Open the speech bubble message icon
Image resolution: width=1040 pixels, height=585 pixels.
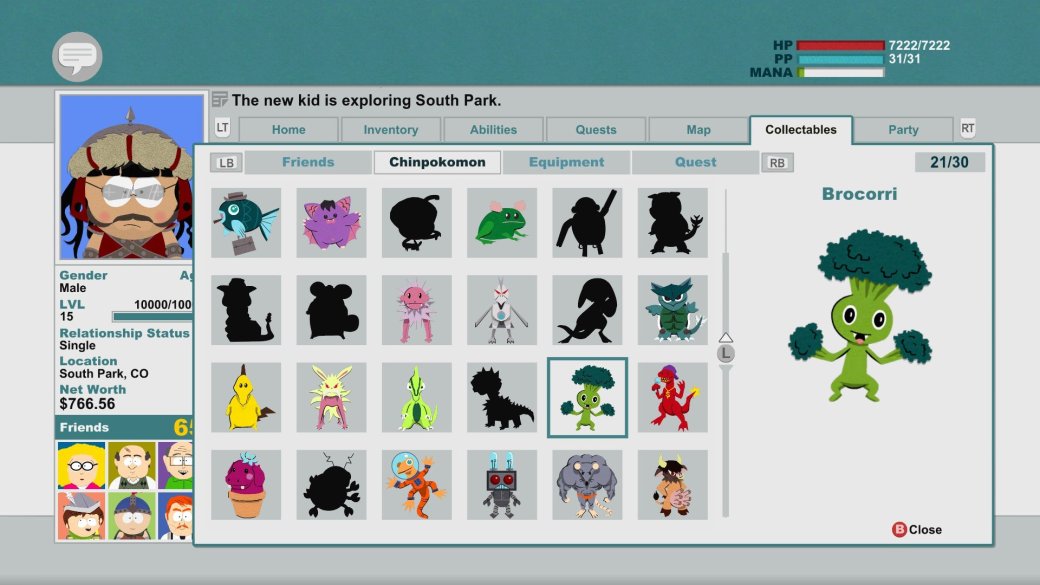pos(77,57)
